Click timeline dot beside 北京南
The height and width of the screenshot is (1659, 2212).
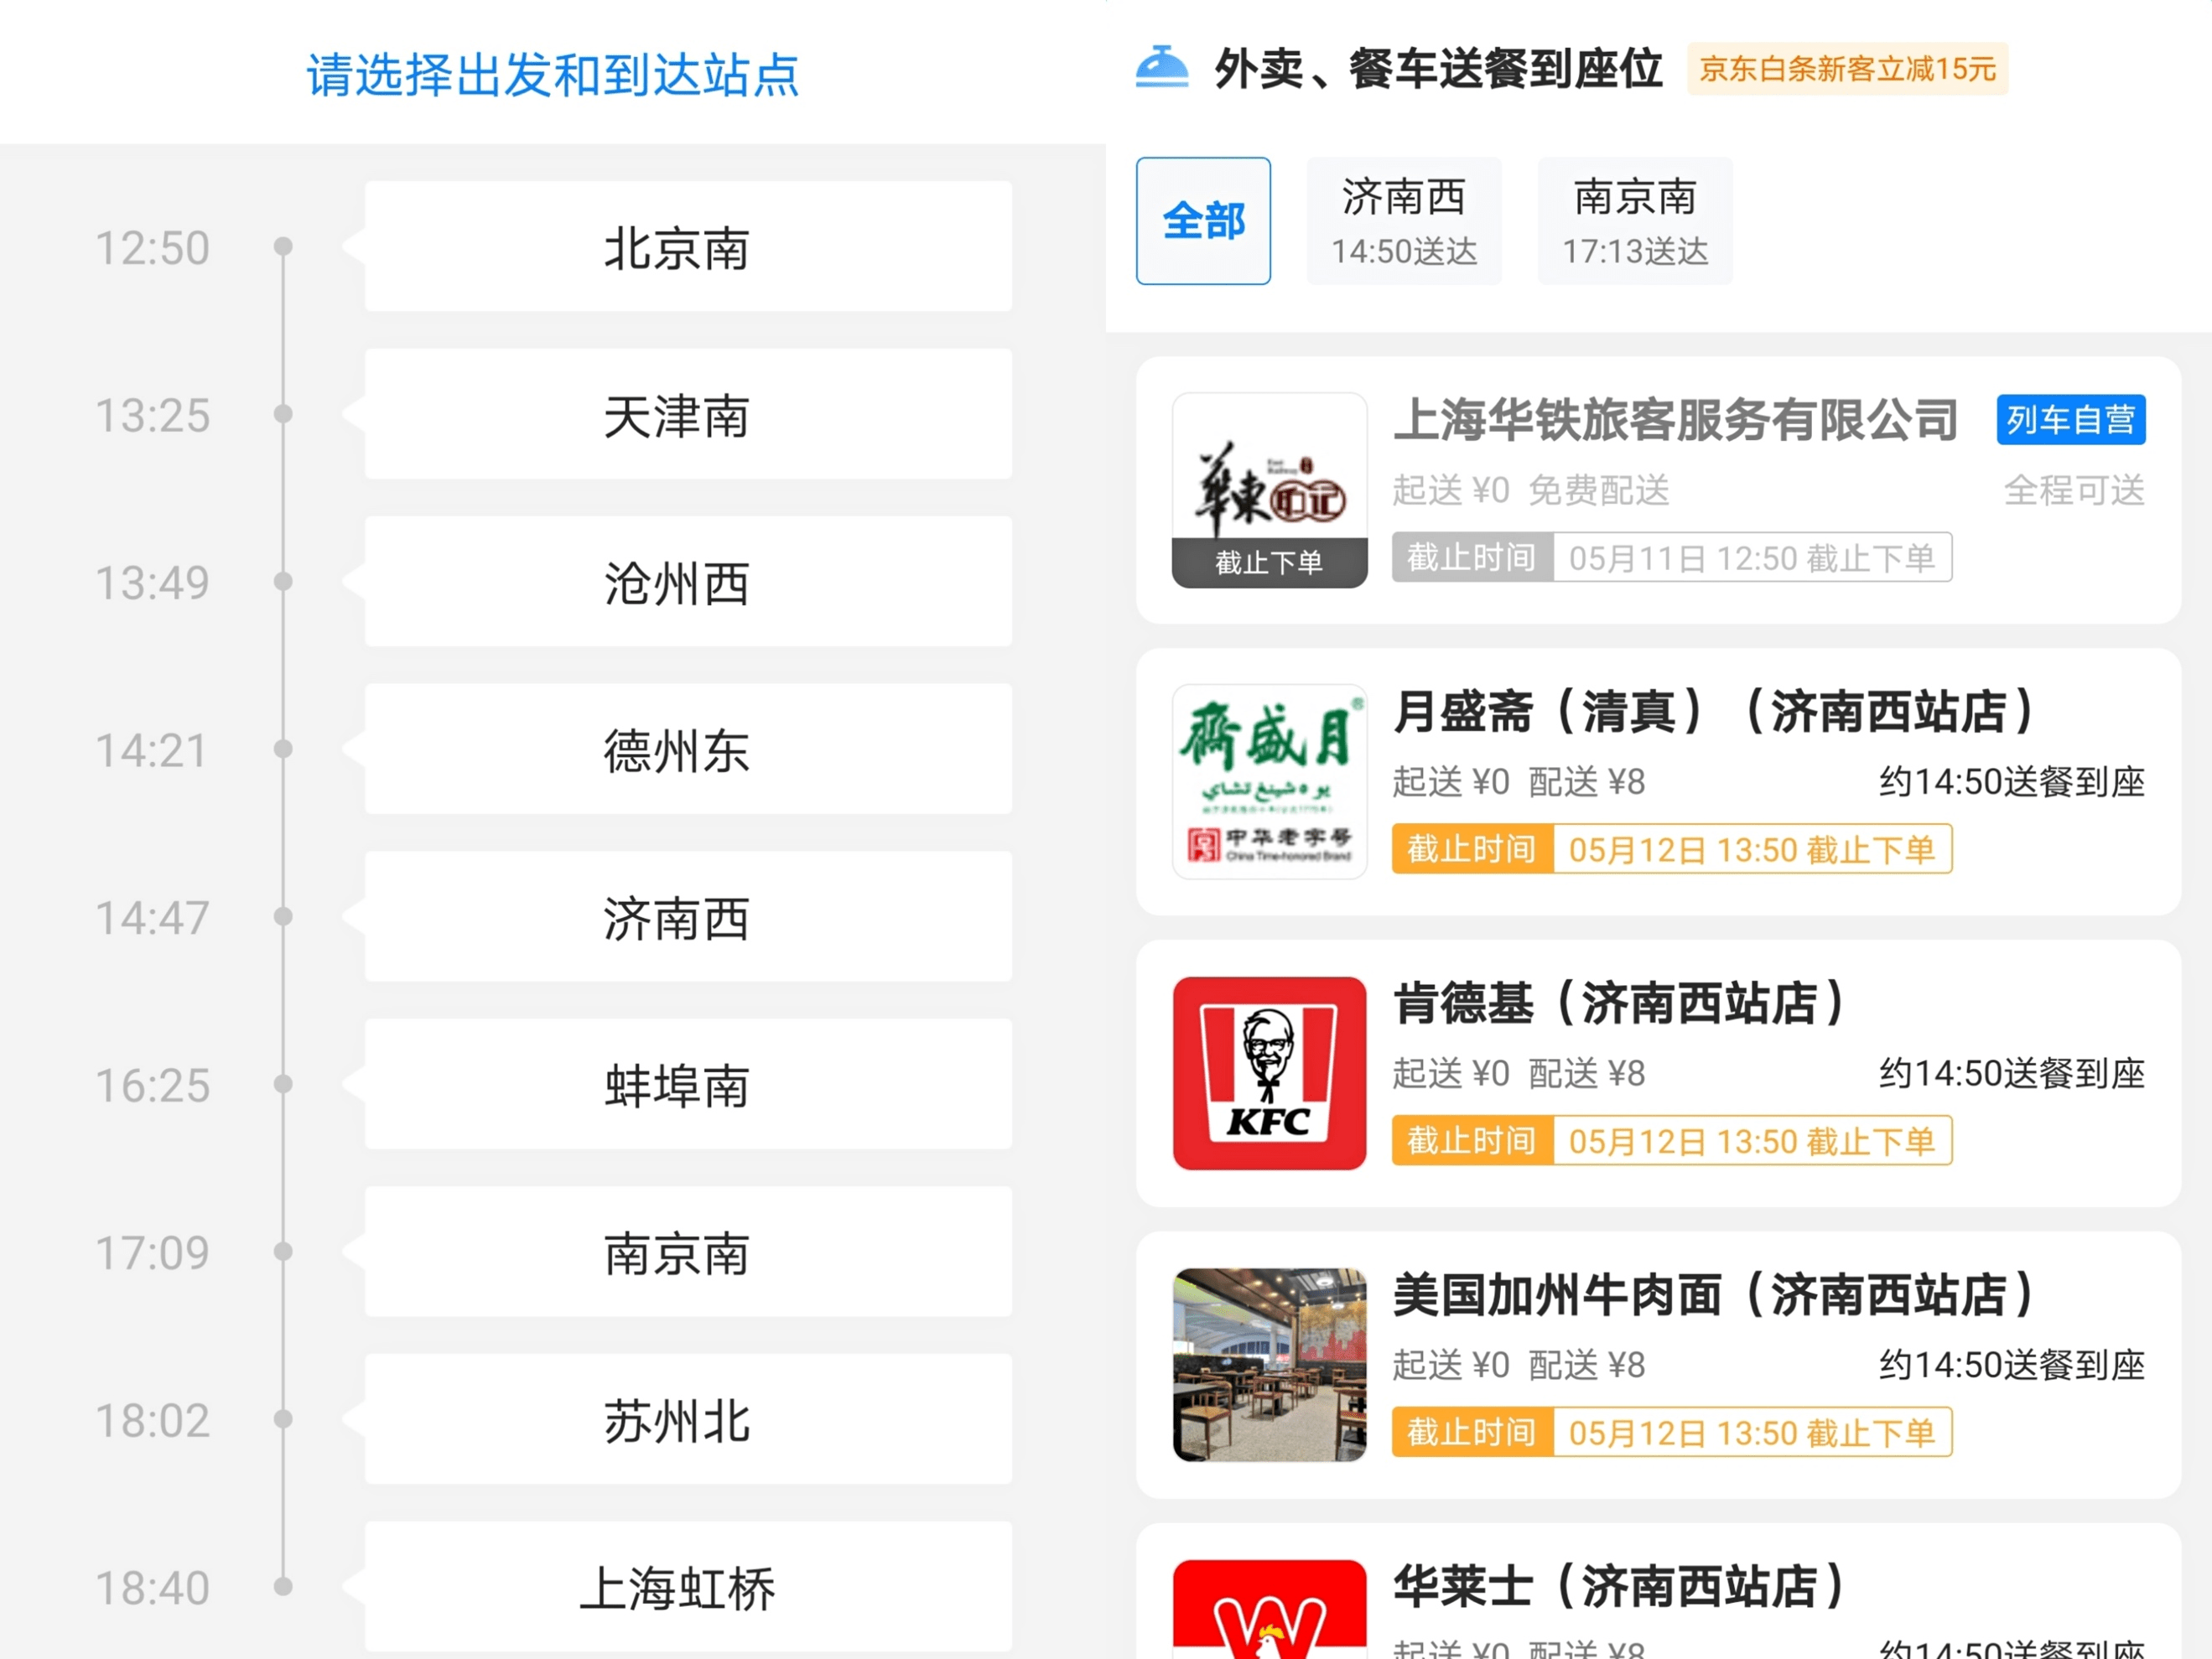pos(283,246)
